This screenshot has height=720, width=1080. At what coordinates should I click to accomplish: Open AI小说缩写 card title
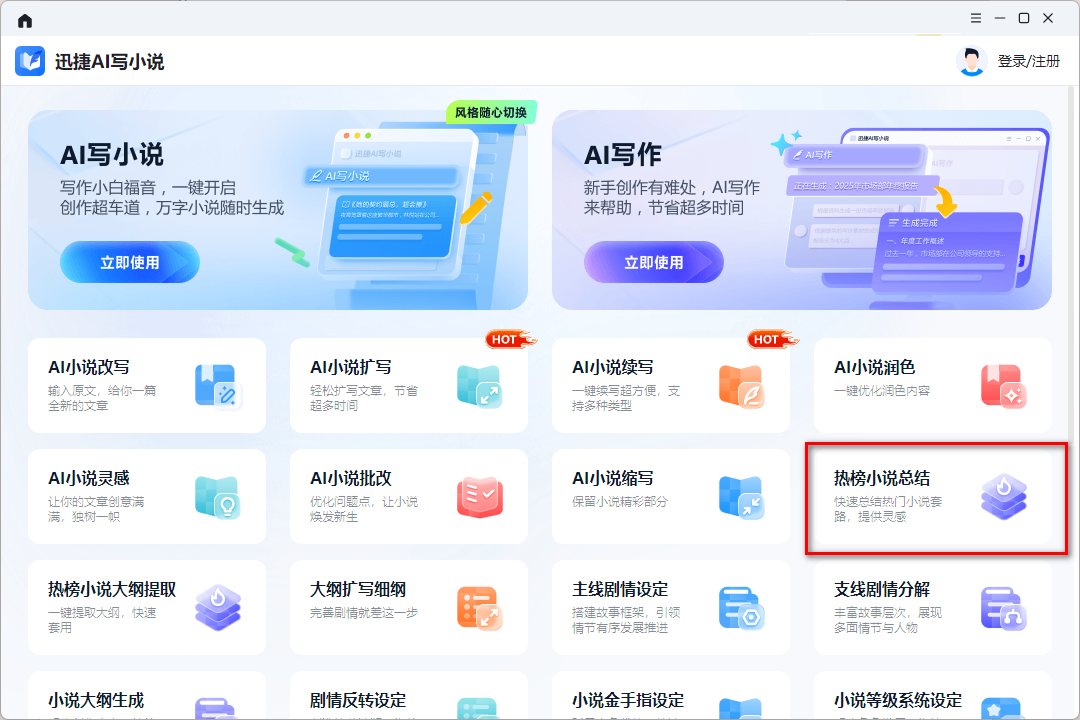612,478
